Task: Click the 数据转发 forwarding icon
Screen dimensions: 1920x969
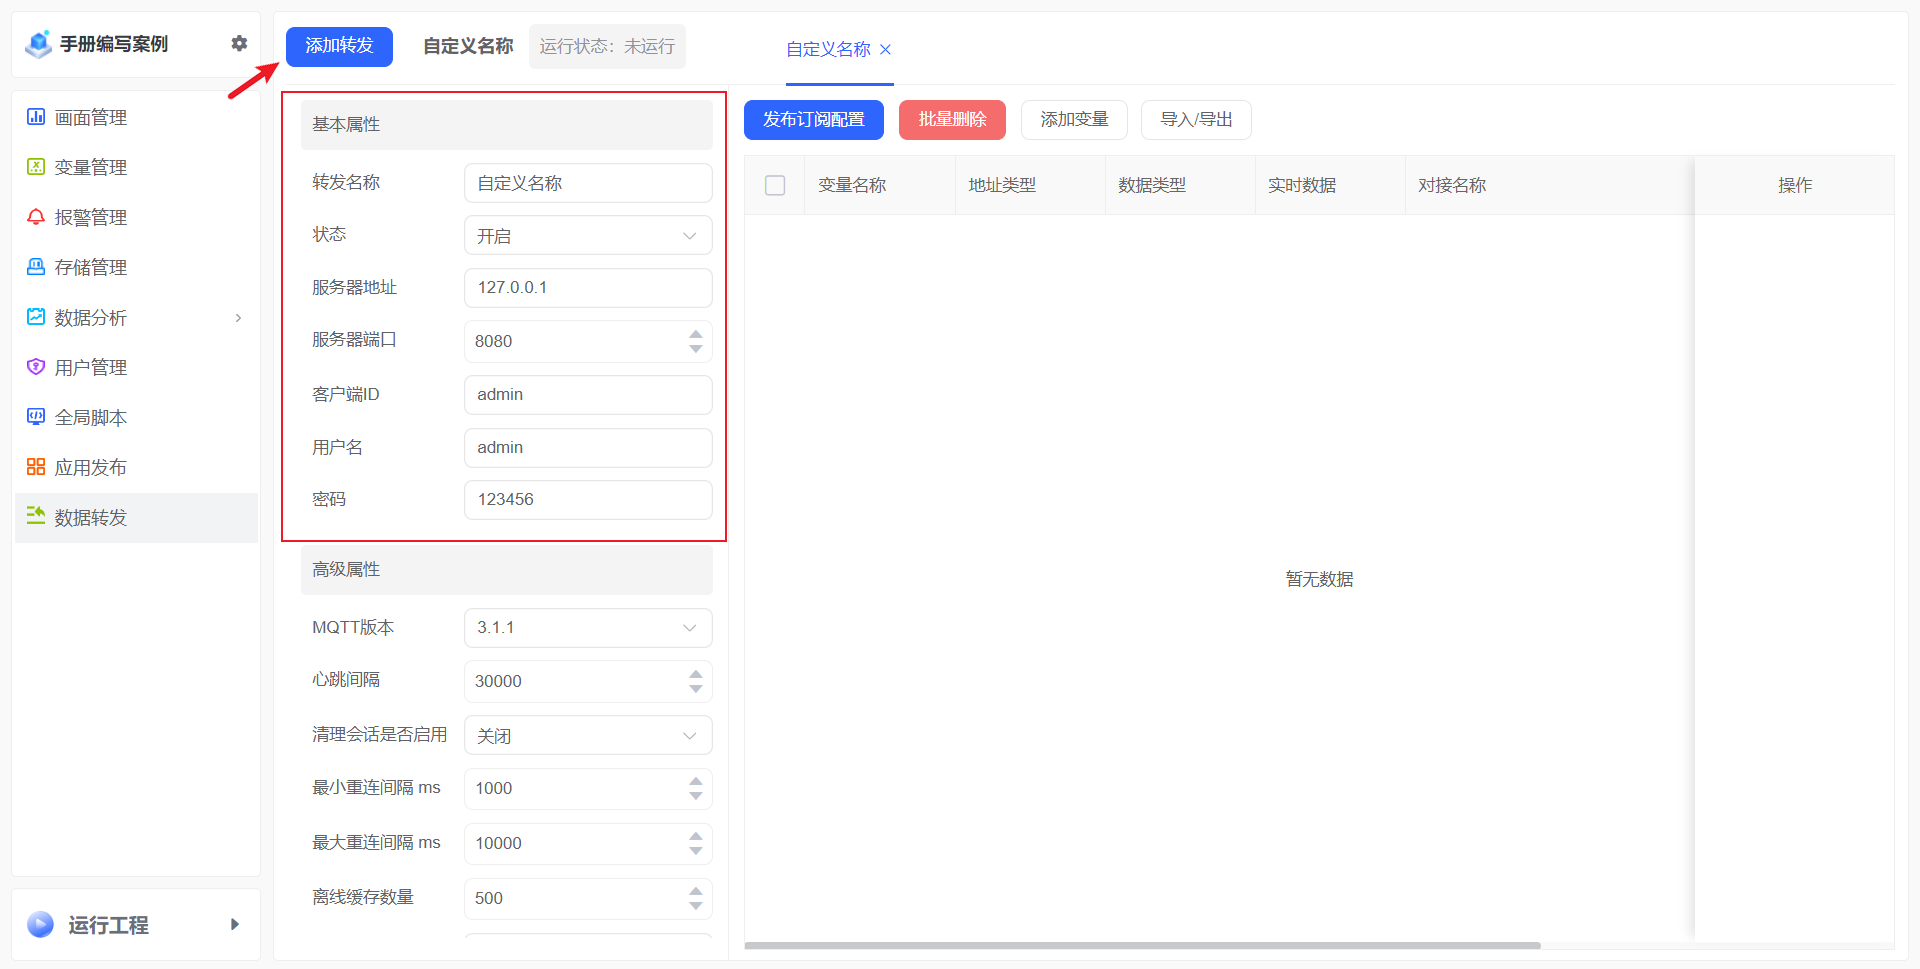Action: click(x=35, y=517)
